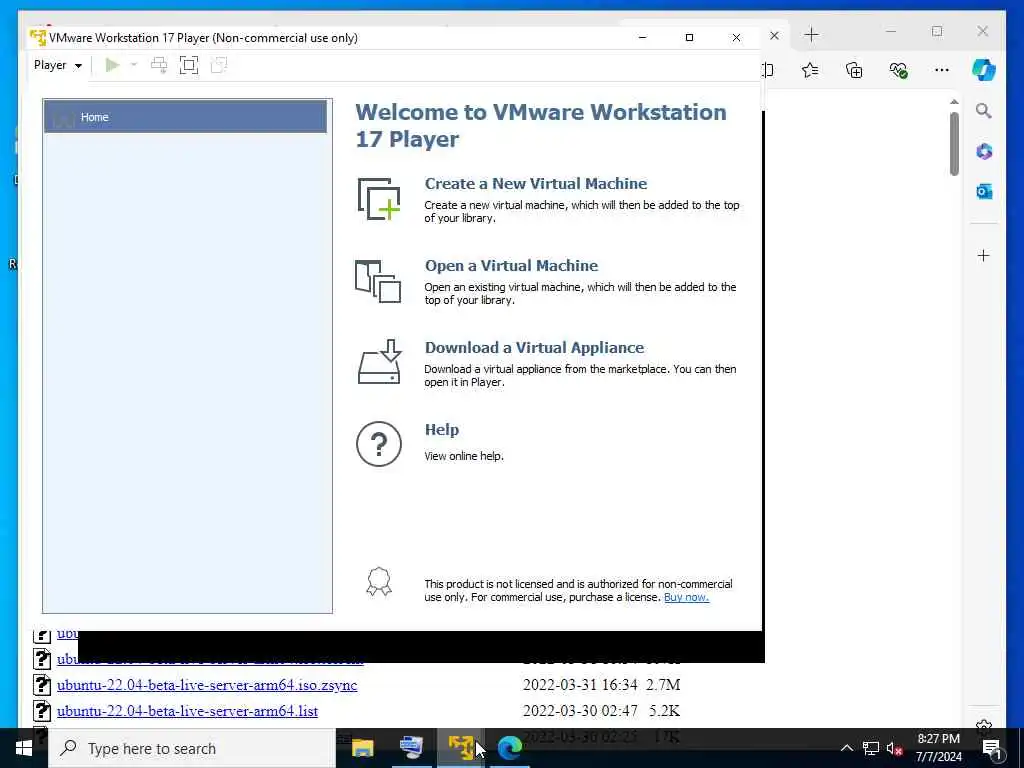The width and height of the screenshot is (1024, 768).
Task: Click file icon beside arm64.iso.zsync entry
Action: 42,685
